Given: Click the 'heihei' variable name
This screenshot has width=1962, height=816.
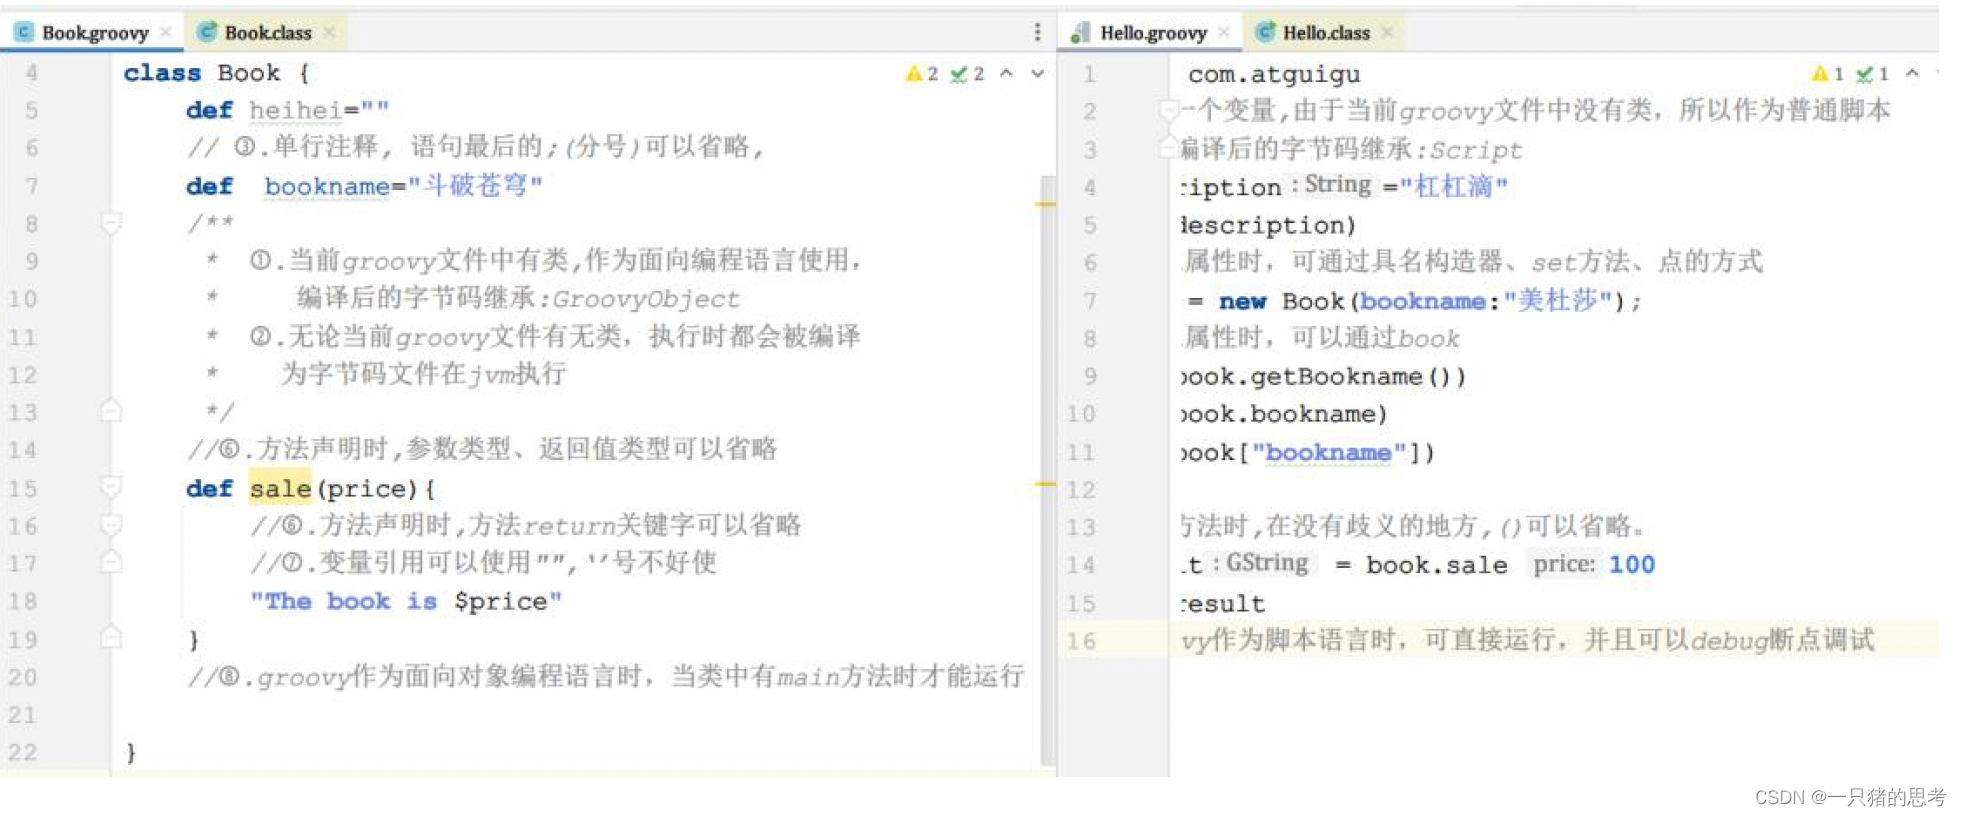Looking at the screenshot, I should click(x=295, y=110).
